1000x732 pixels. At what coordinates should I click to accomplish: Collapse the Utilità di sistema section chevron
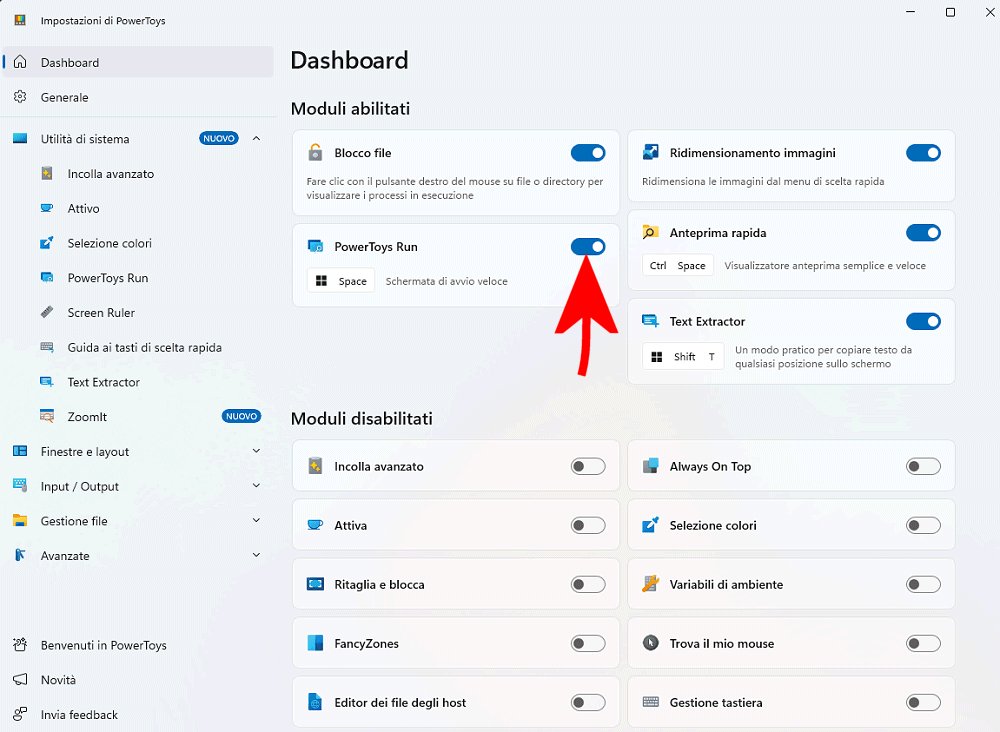[x=256, y=138]
